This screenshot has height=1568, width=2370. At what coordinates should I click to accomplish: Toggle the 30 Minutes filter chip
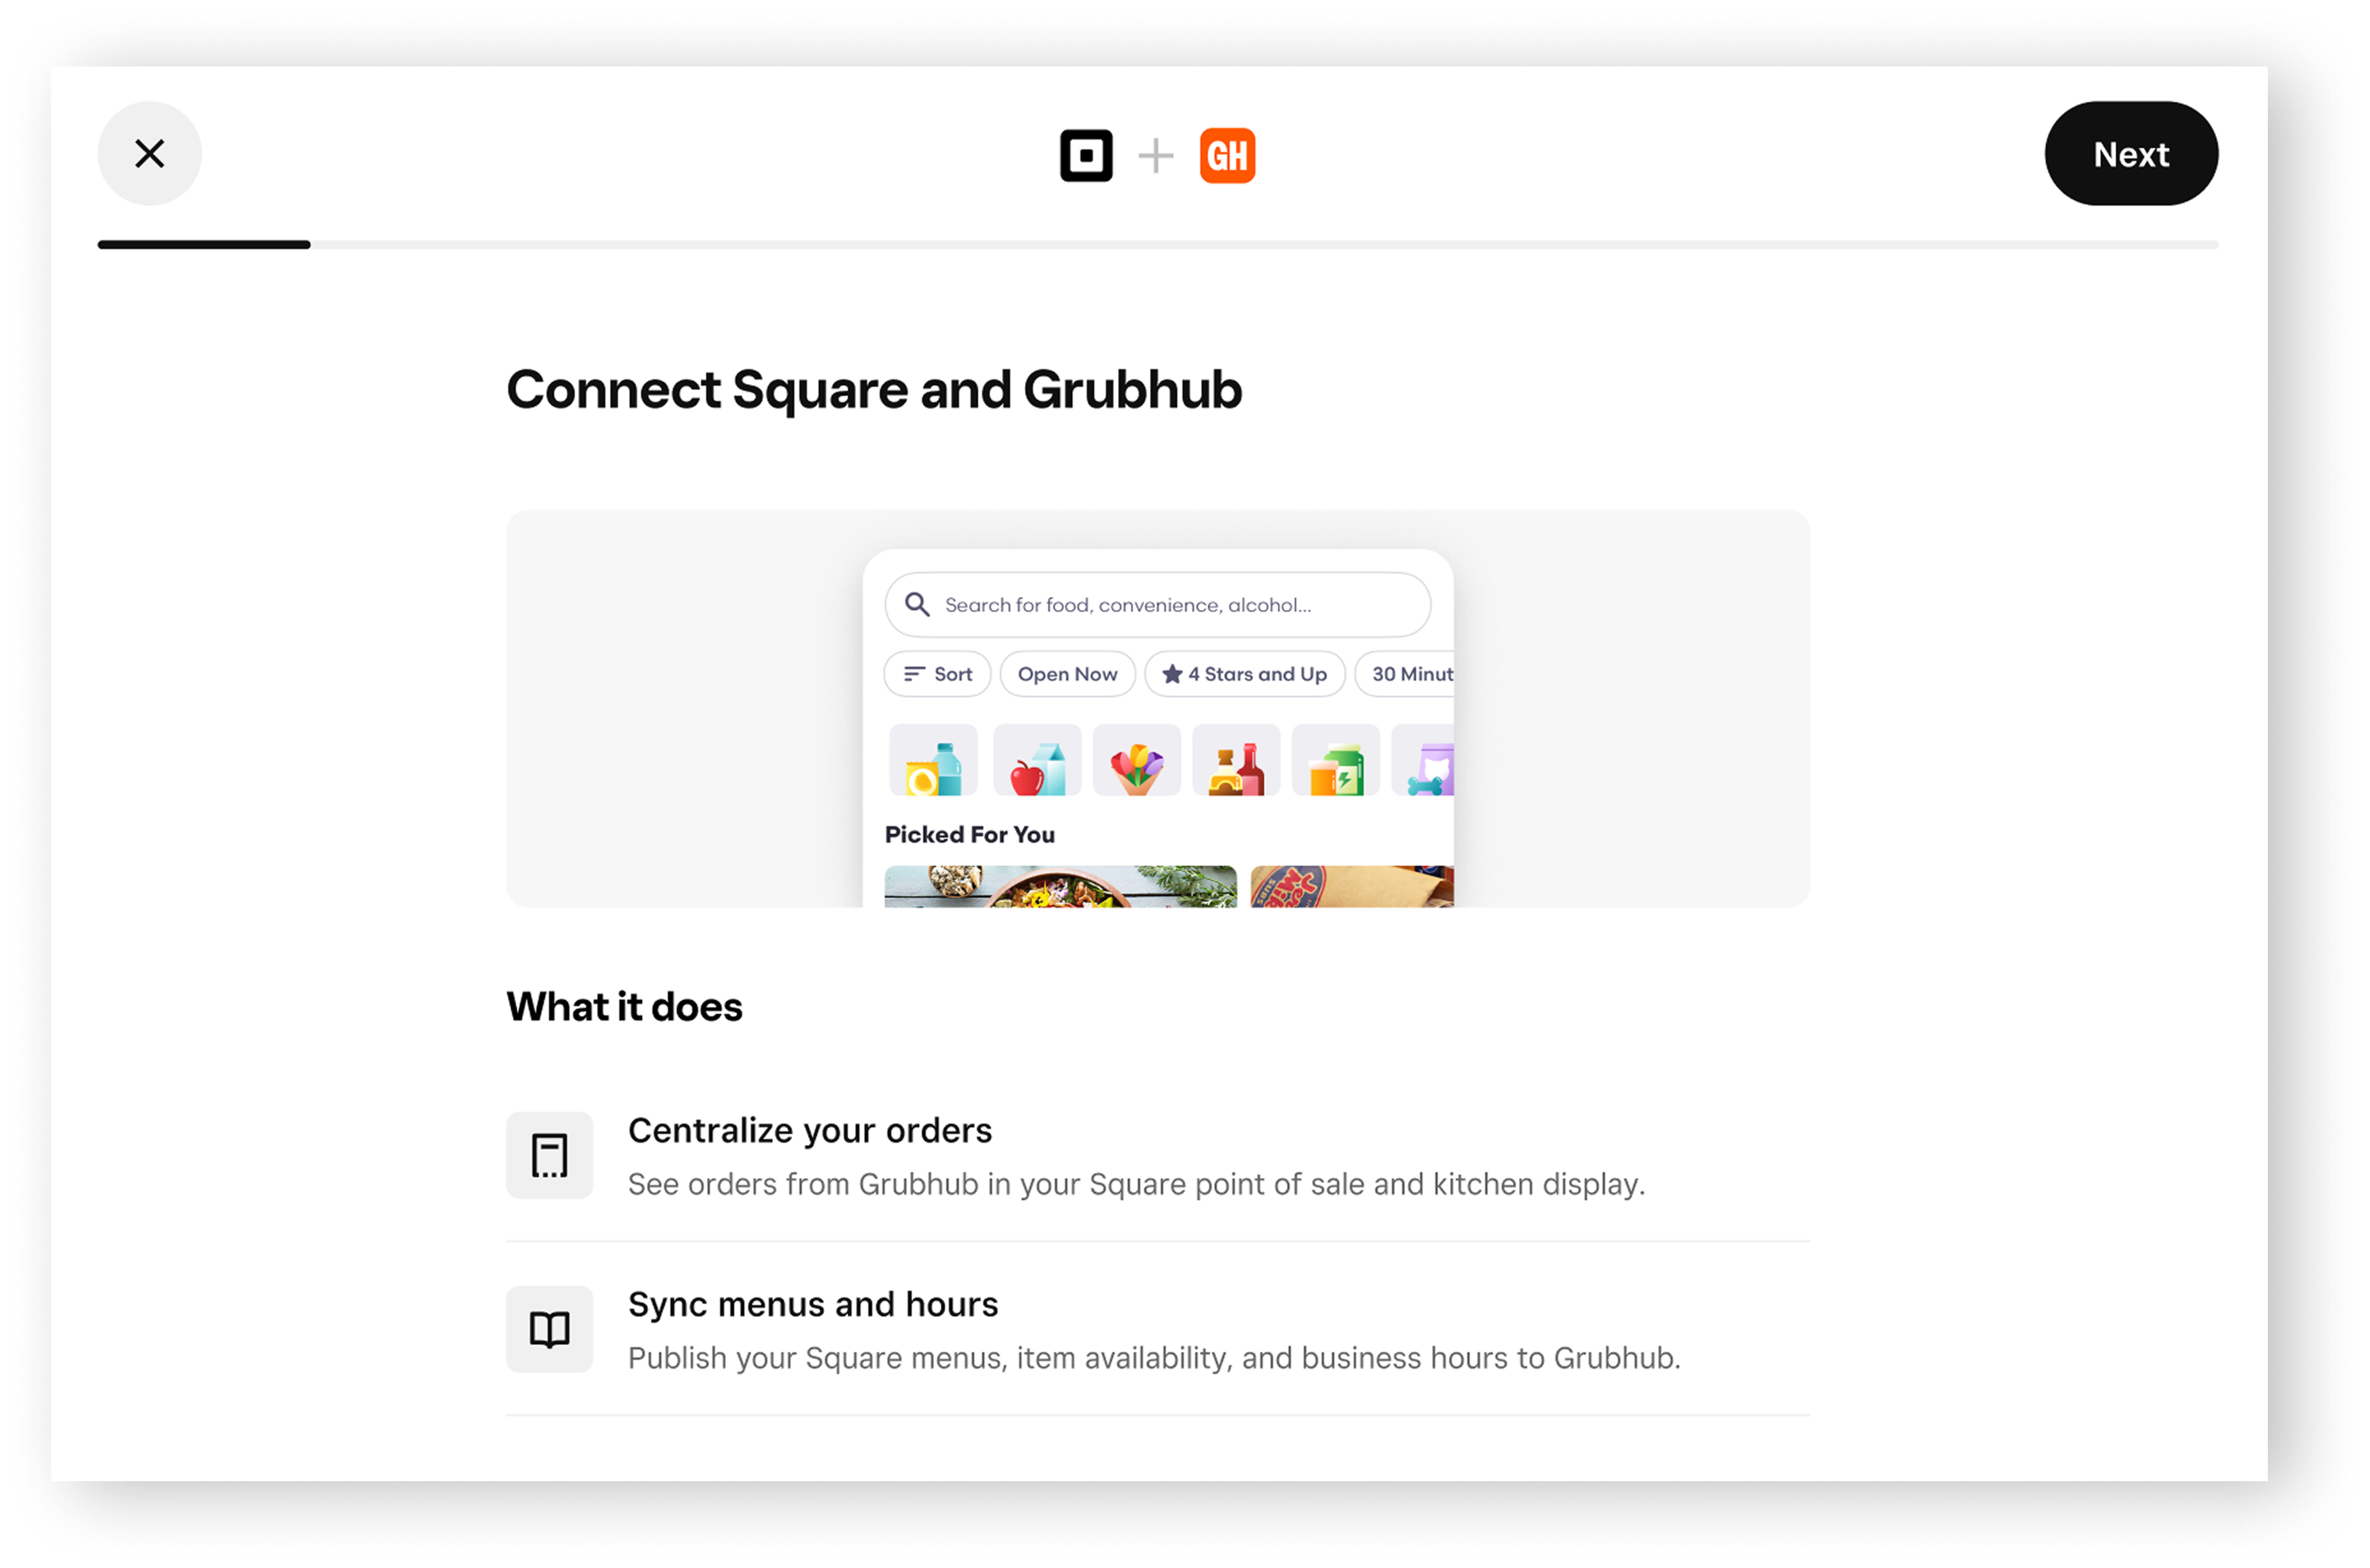1406,674
